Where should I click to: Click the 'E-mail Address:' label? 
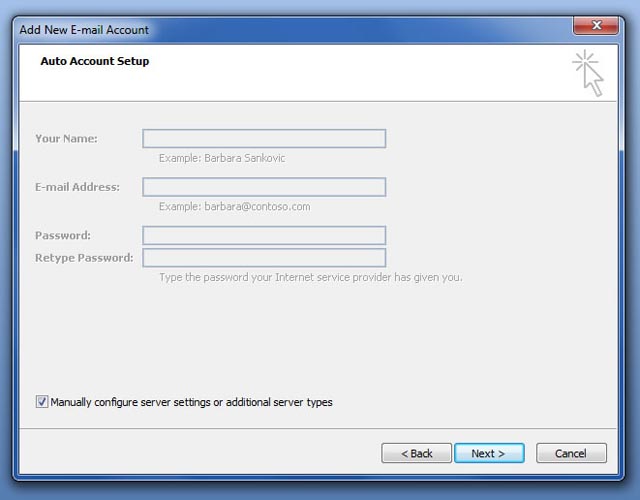78,187
